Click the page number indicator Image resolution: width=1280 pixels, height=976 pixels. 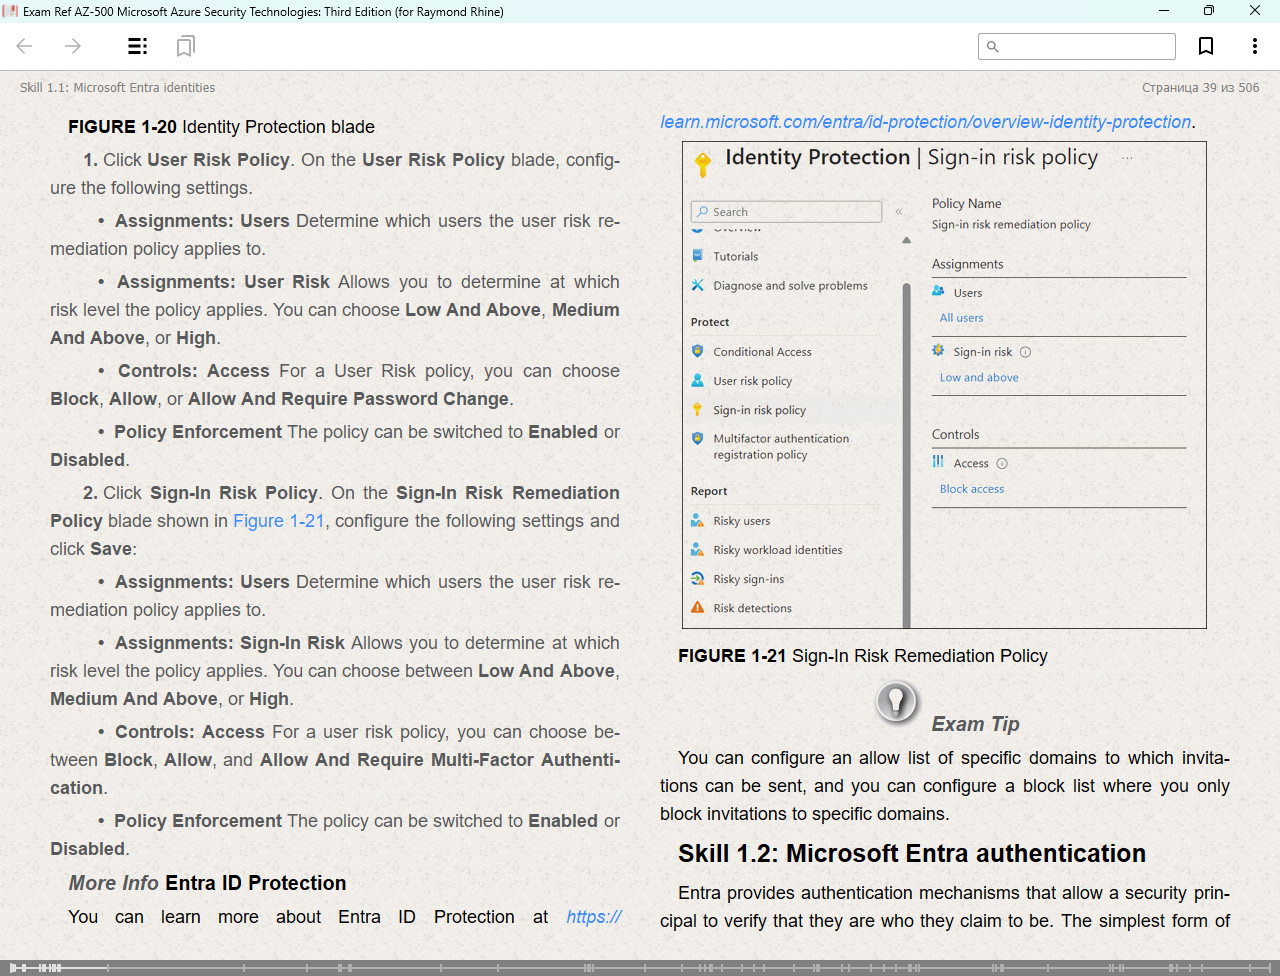(x=1200, y=88)
